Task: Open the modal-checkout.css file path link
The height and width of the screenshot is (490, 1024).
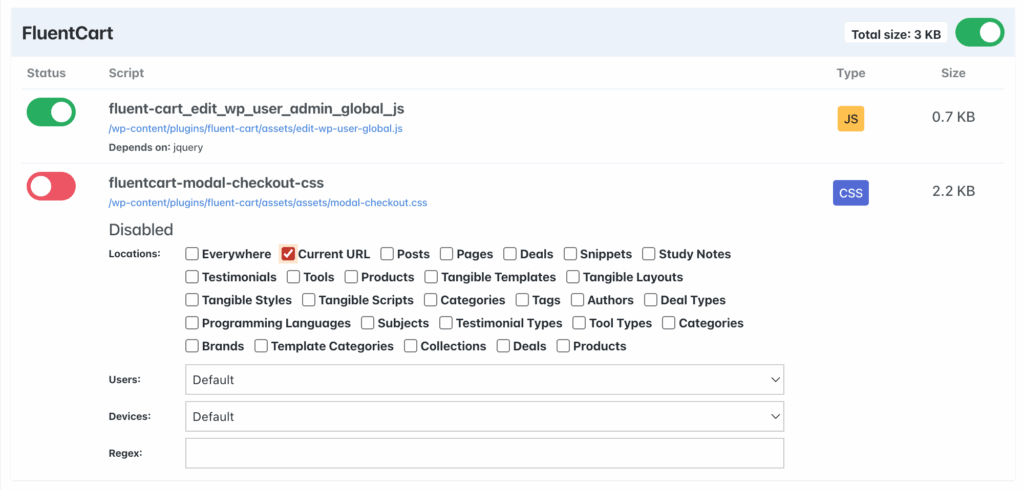Action: (267, 203)
